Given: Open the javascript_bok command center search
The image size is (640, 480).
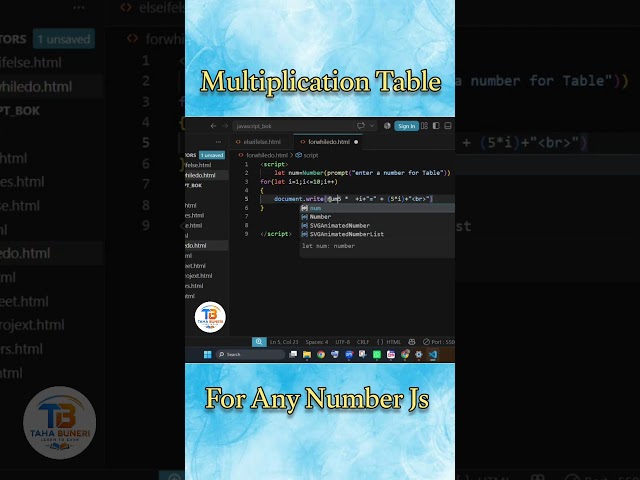Looking at the screenshot, I should coord(292,126).
